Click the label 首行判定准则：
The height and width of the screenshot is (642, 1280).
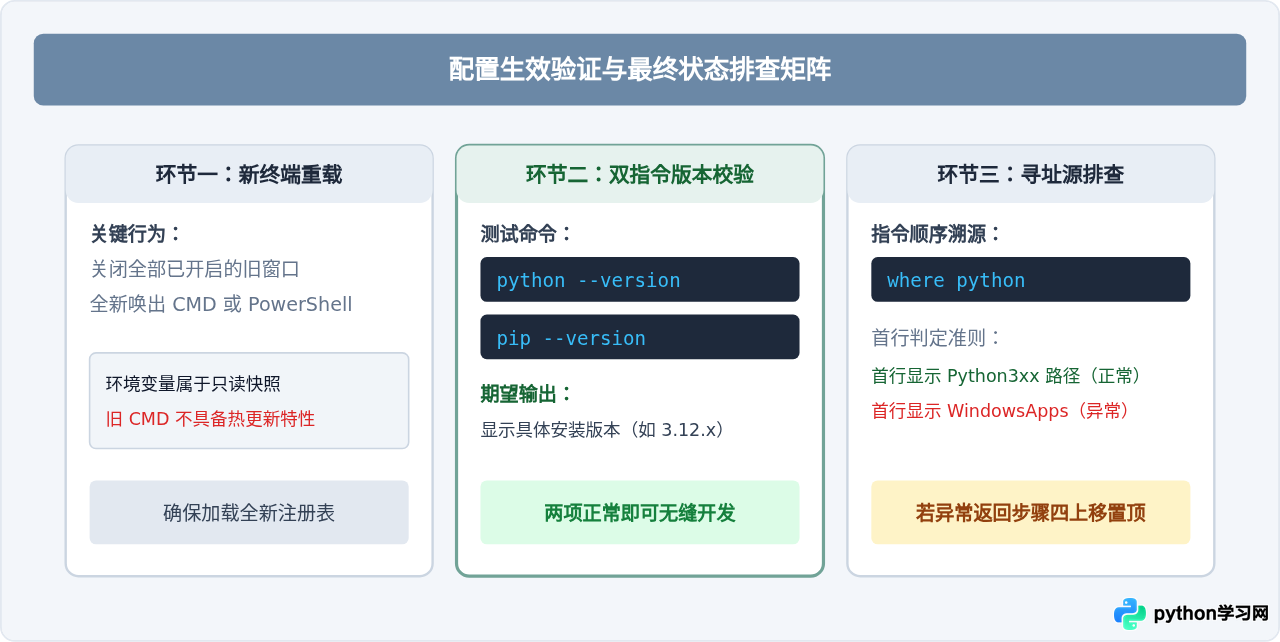937,338
